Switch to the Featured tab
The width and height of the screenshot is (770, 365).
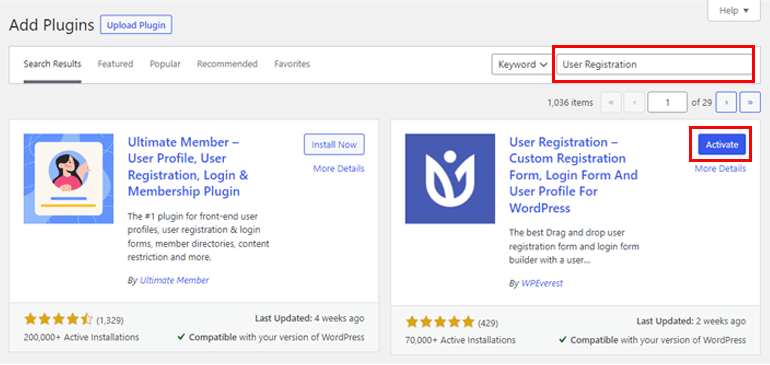pos(115,64)
